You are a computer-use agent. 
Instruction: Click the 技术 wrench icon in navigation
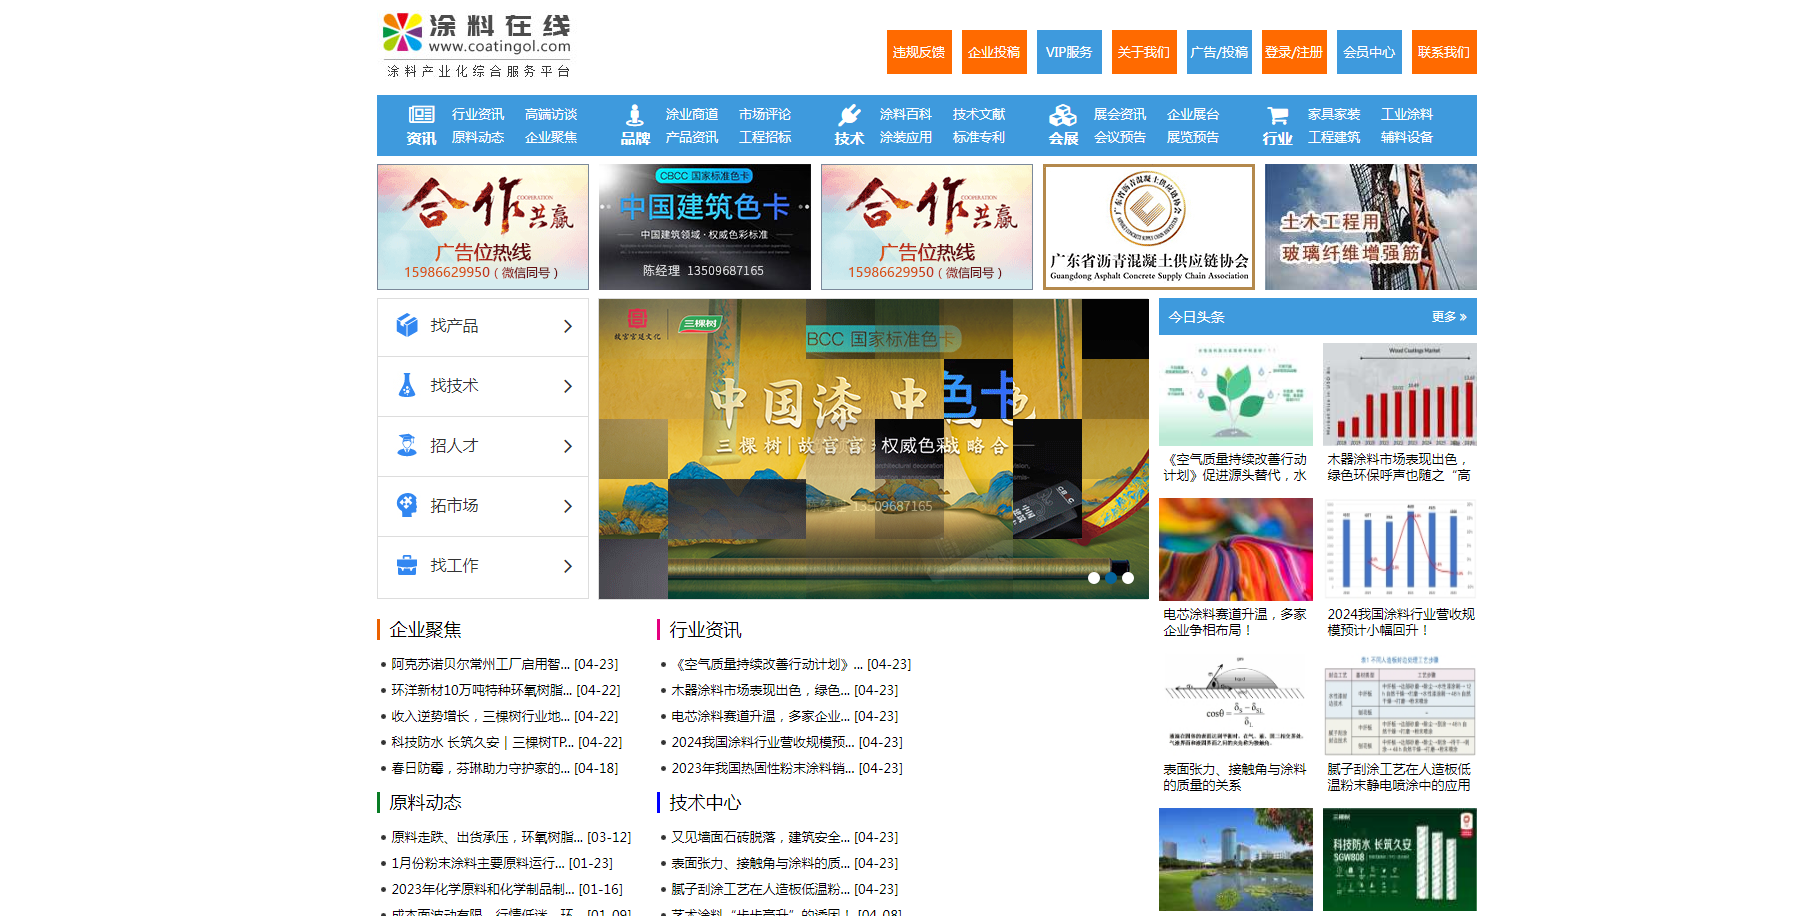[x=849, y=115]
